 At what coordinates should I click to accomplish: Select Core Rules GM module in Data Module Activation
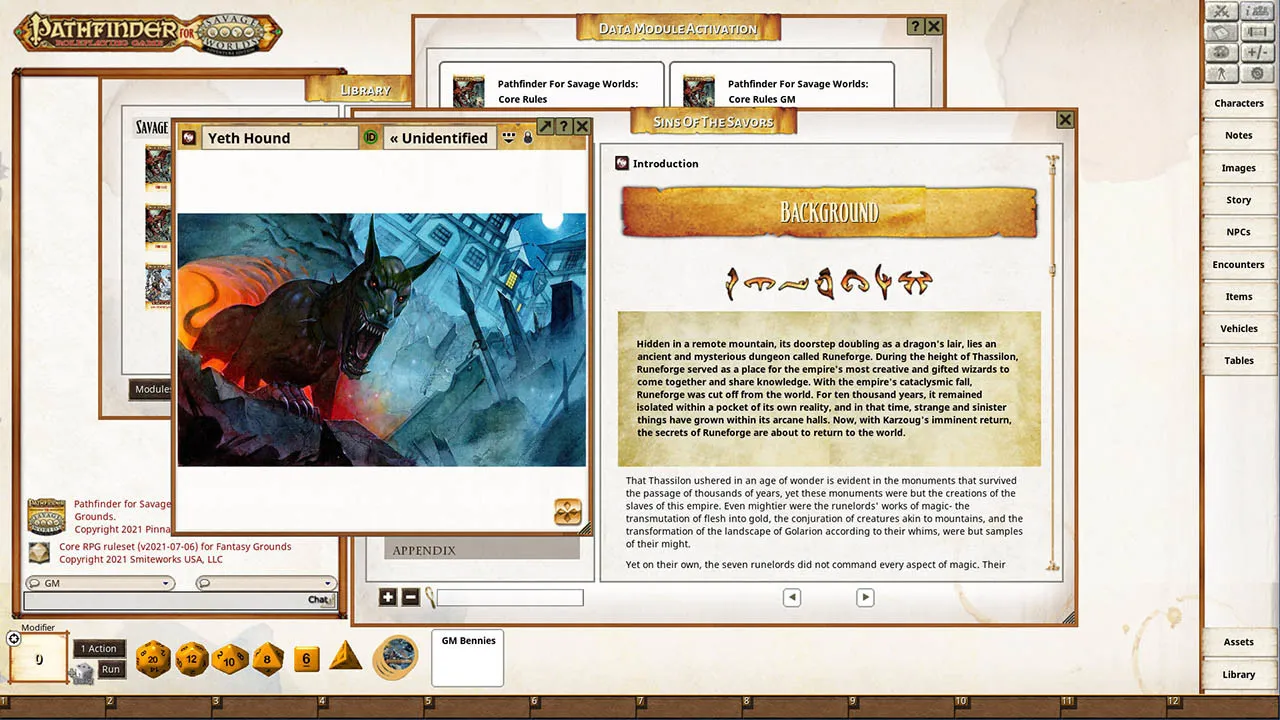click(x=781, y=86)
